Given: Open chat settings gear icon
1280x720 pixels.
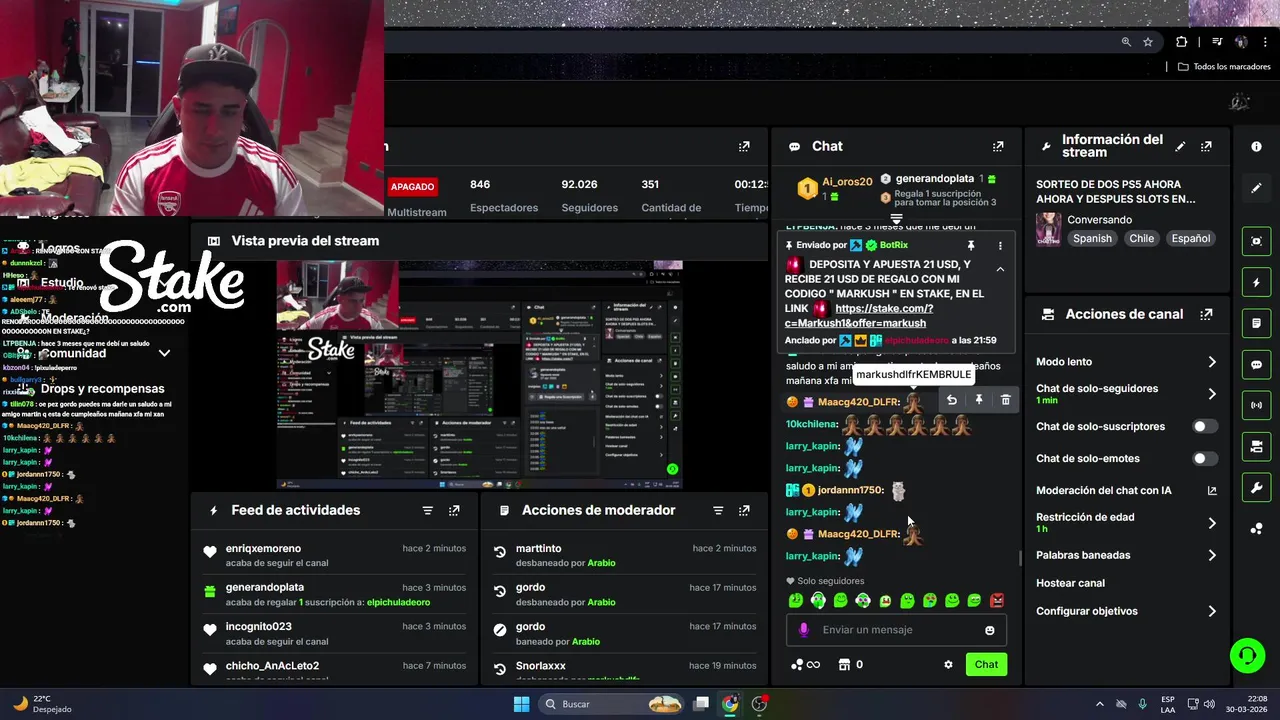Looking at the screenshot, I should point(948,664).
